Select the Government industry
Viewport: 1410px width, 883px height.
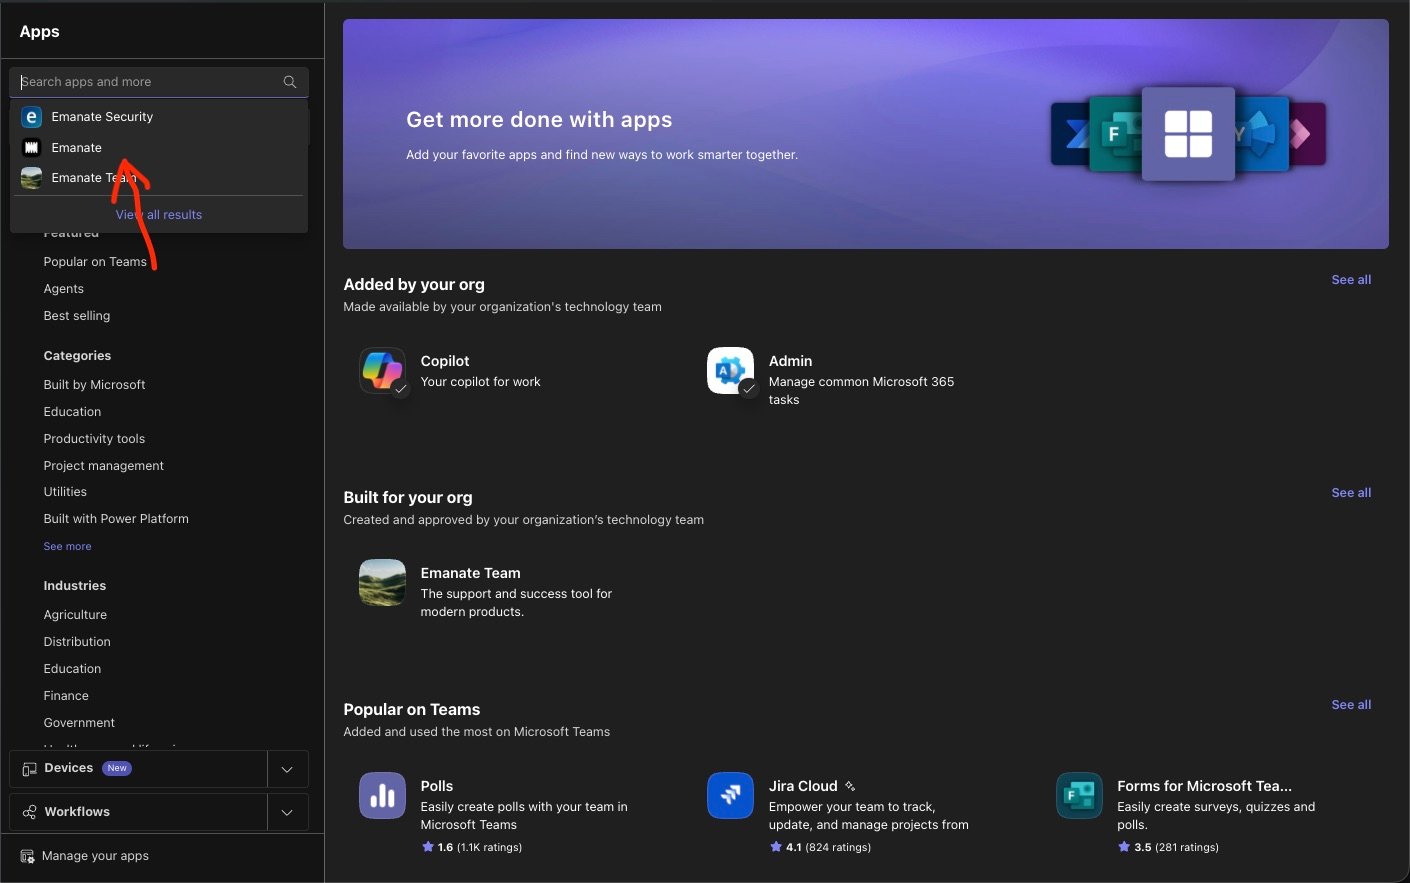[x=79, y=723]
